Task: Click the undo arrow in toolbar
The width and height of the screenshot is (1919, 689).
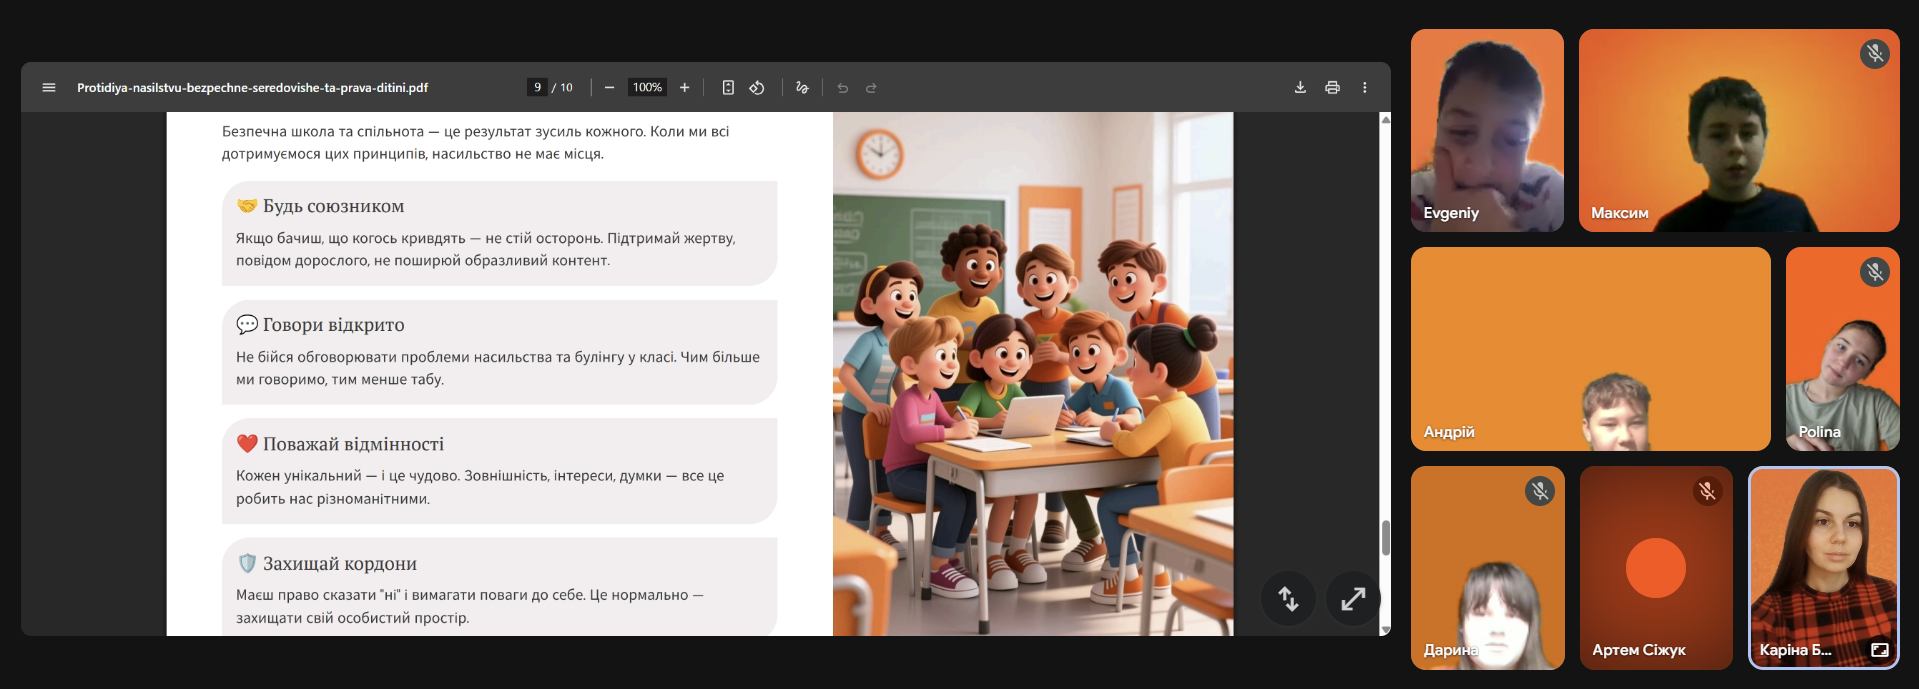Action: [842, 88]
